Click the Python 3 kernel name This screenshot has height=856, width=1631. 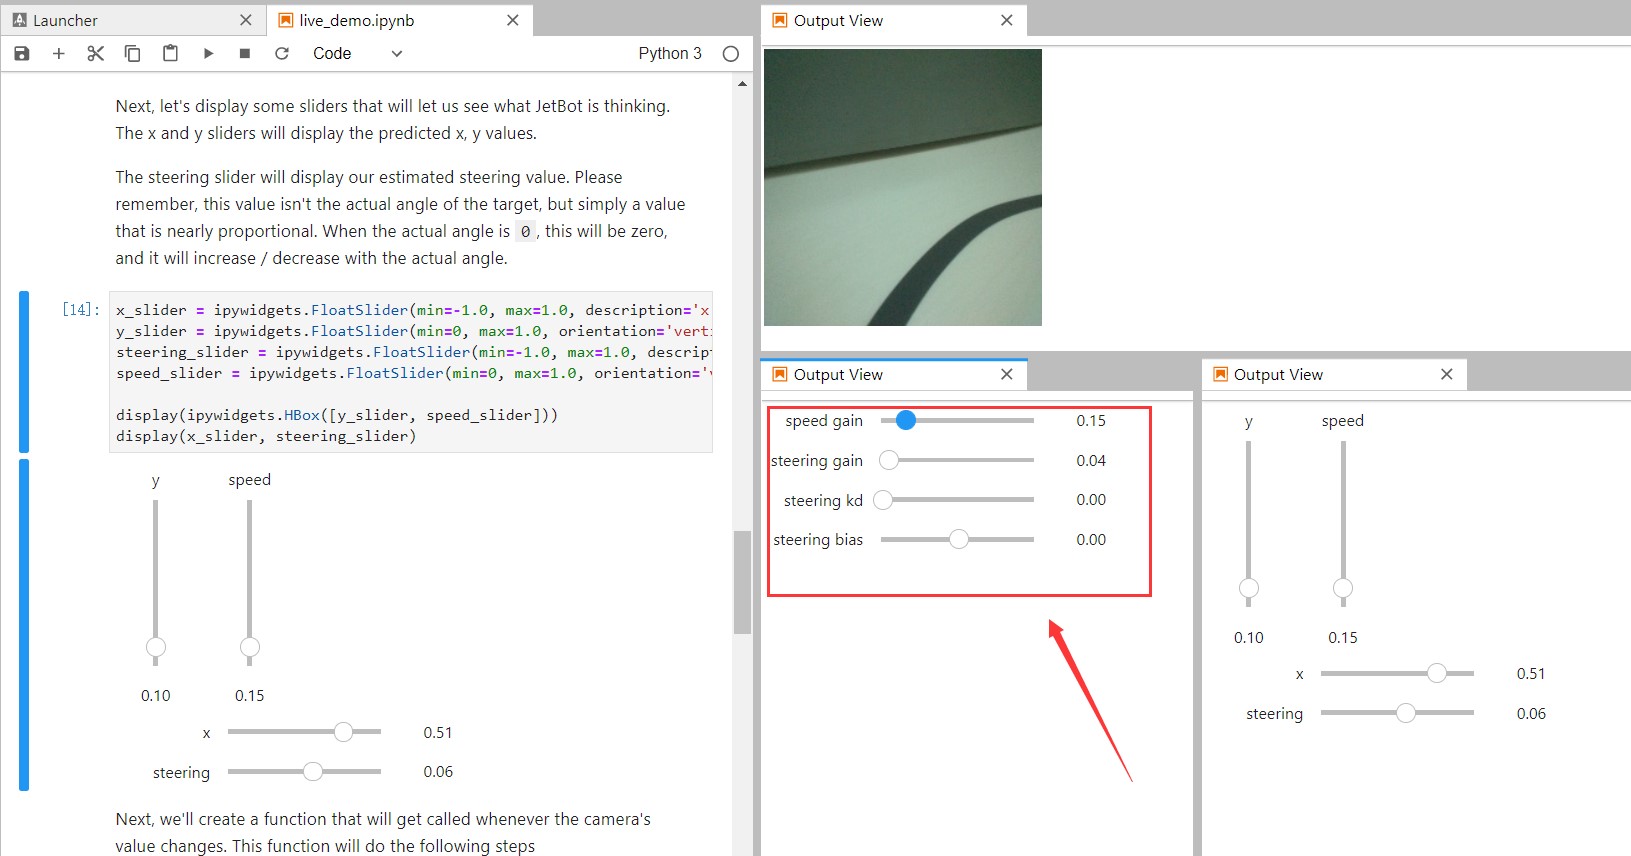[x=670, y=53]
